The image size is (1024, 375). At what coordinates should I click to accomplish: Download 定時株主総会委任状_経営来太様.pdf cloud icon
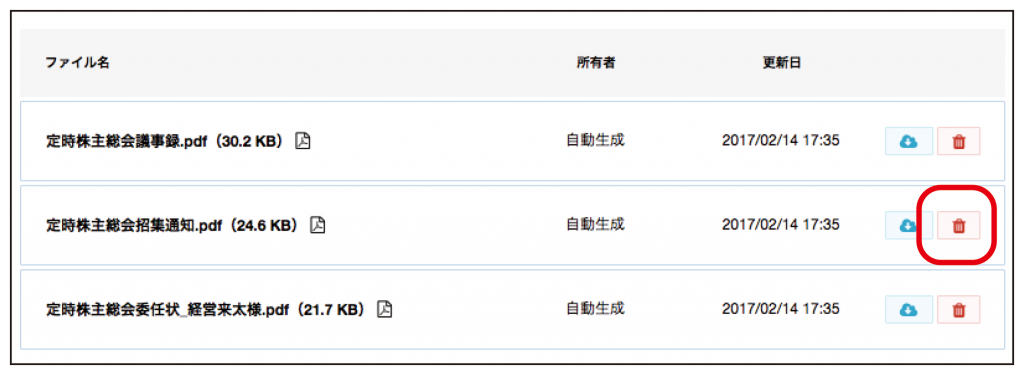click(908, 310)
